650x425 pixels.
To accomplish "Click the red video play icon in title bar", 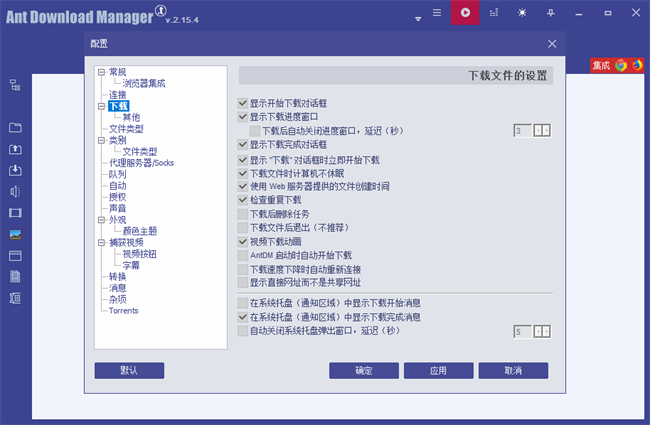I will [464, 13].
